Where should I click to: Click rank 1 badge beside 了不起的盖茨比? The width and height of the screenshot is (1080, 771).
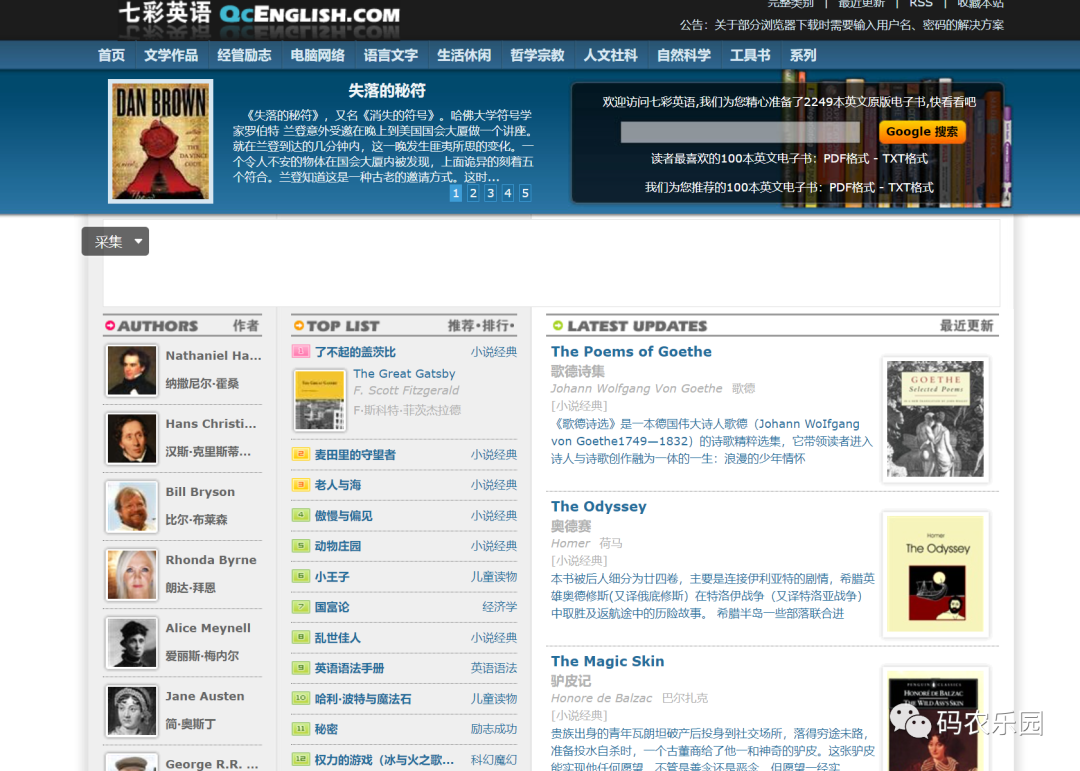[301, 351]
